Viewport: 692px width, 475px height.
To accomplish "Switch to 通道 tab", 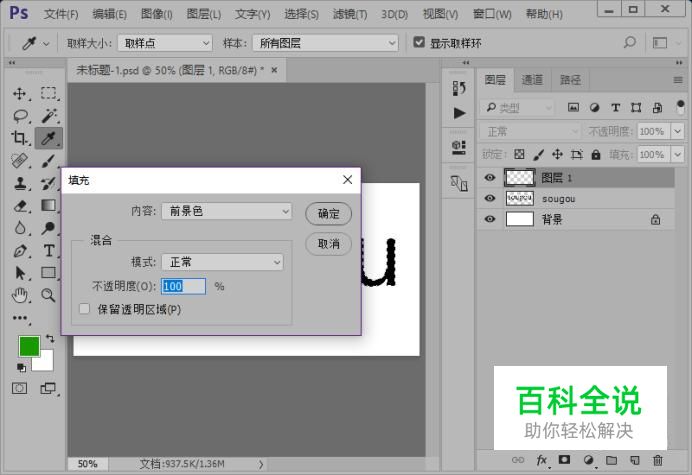I will (532, 80).
